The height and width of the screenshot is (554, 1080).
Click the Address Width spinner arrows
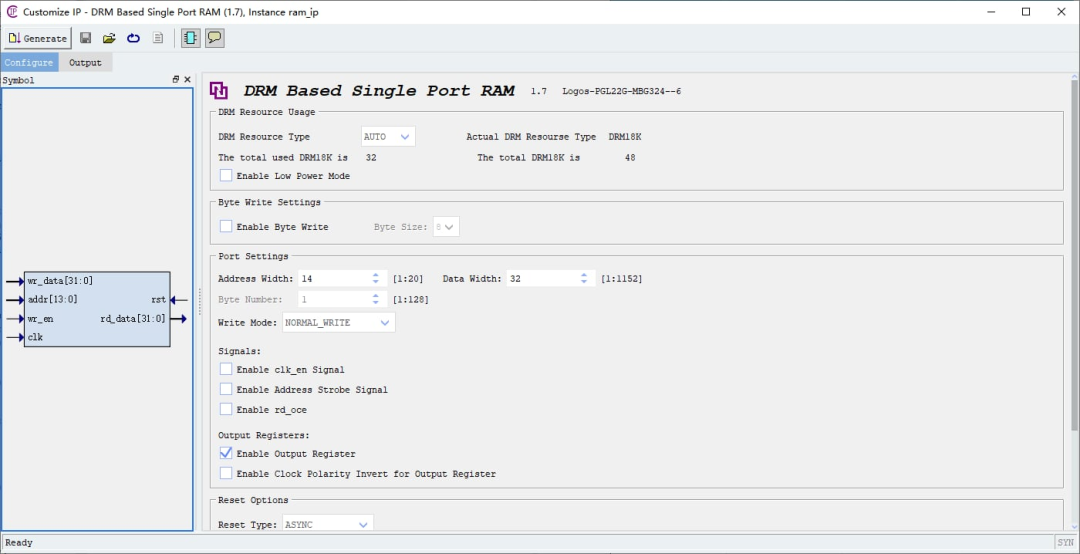pyautogui.click(x=376, y=279)
